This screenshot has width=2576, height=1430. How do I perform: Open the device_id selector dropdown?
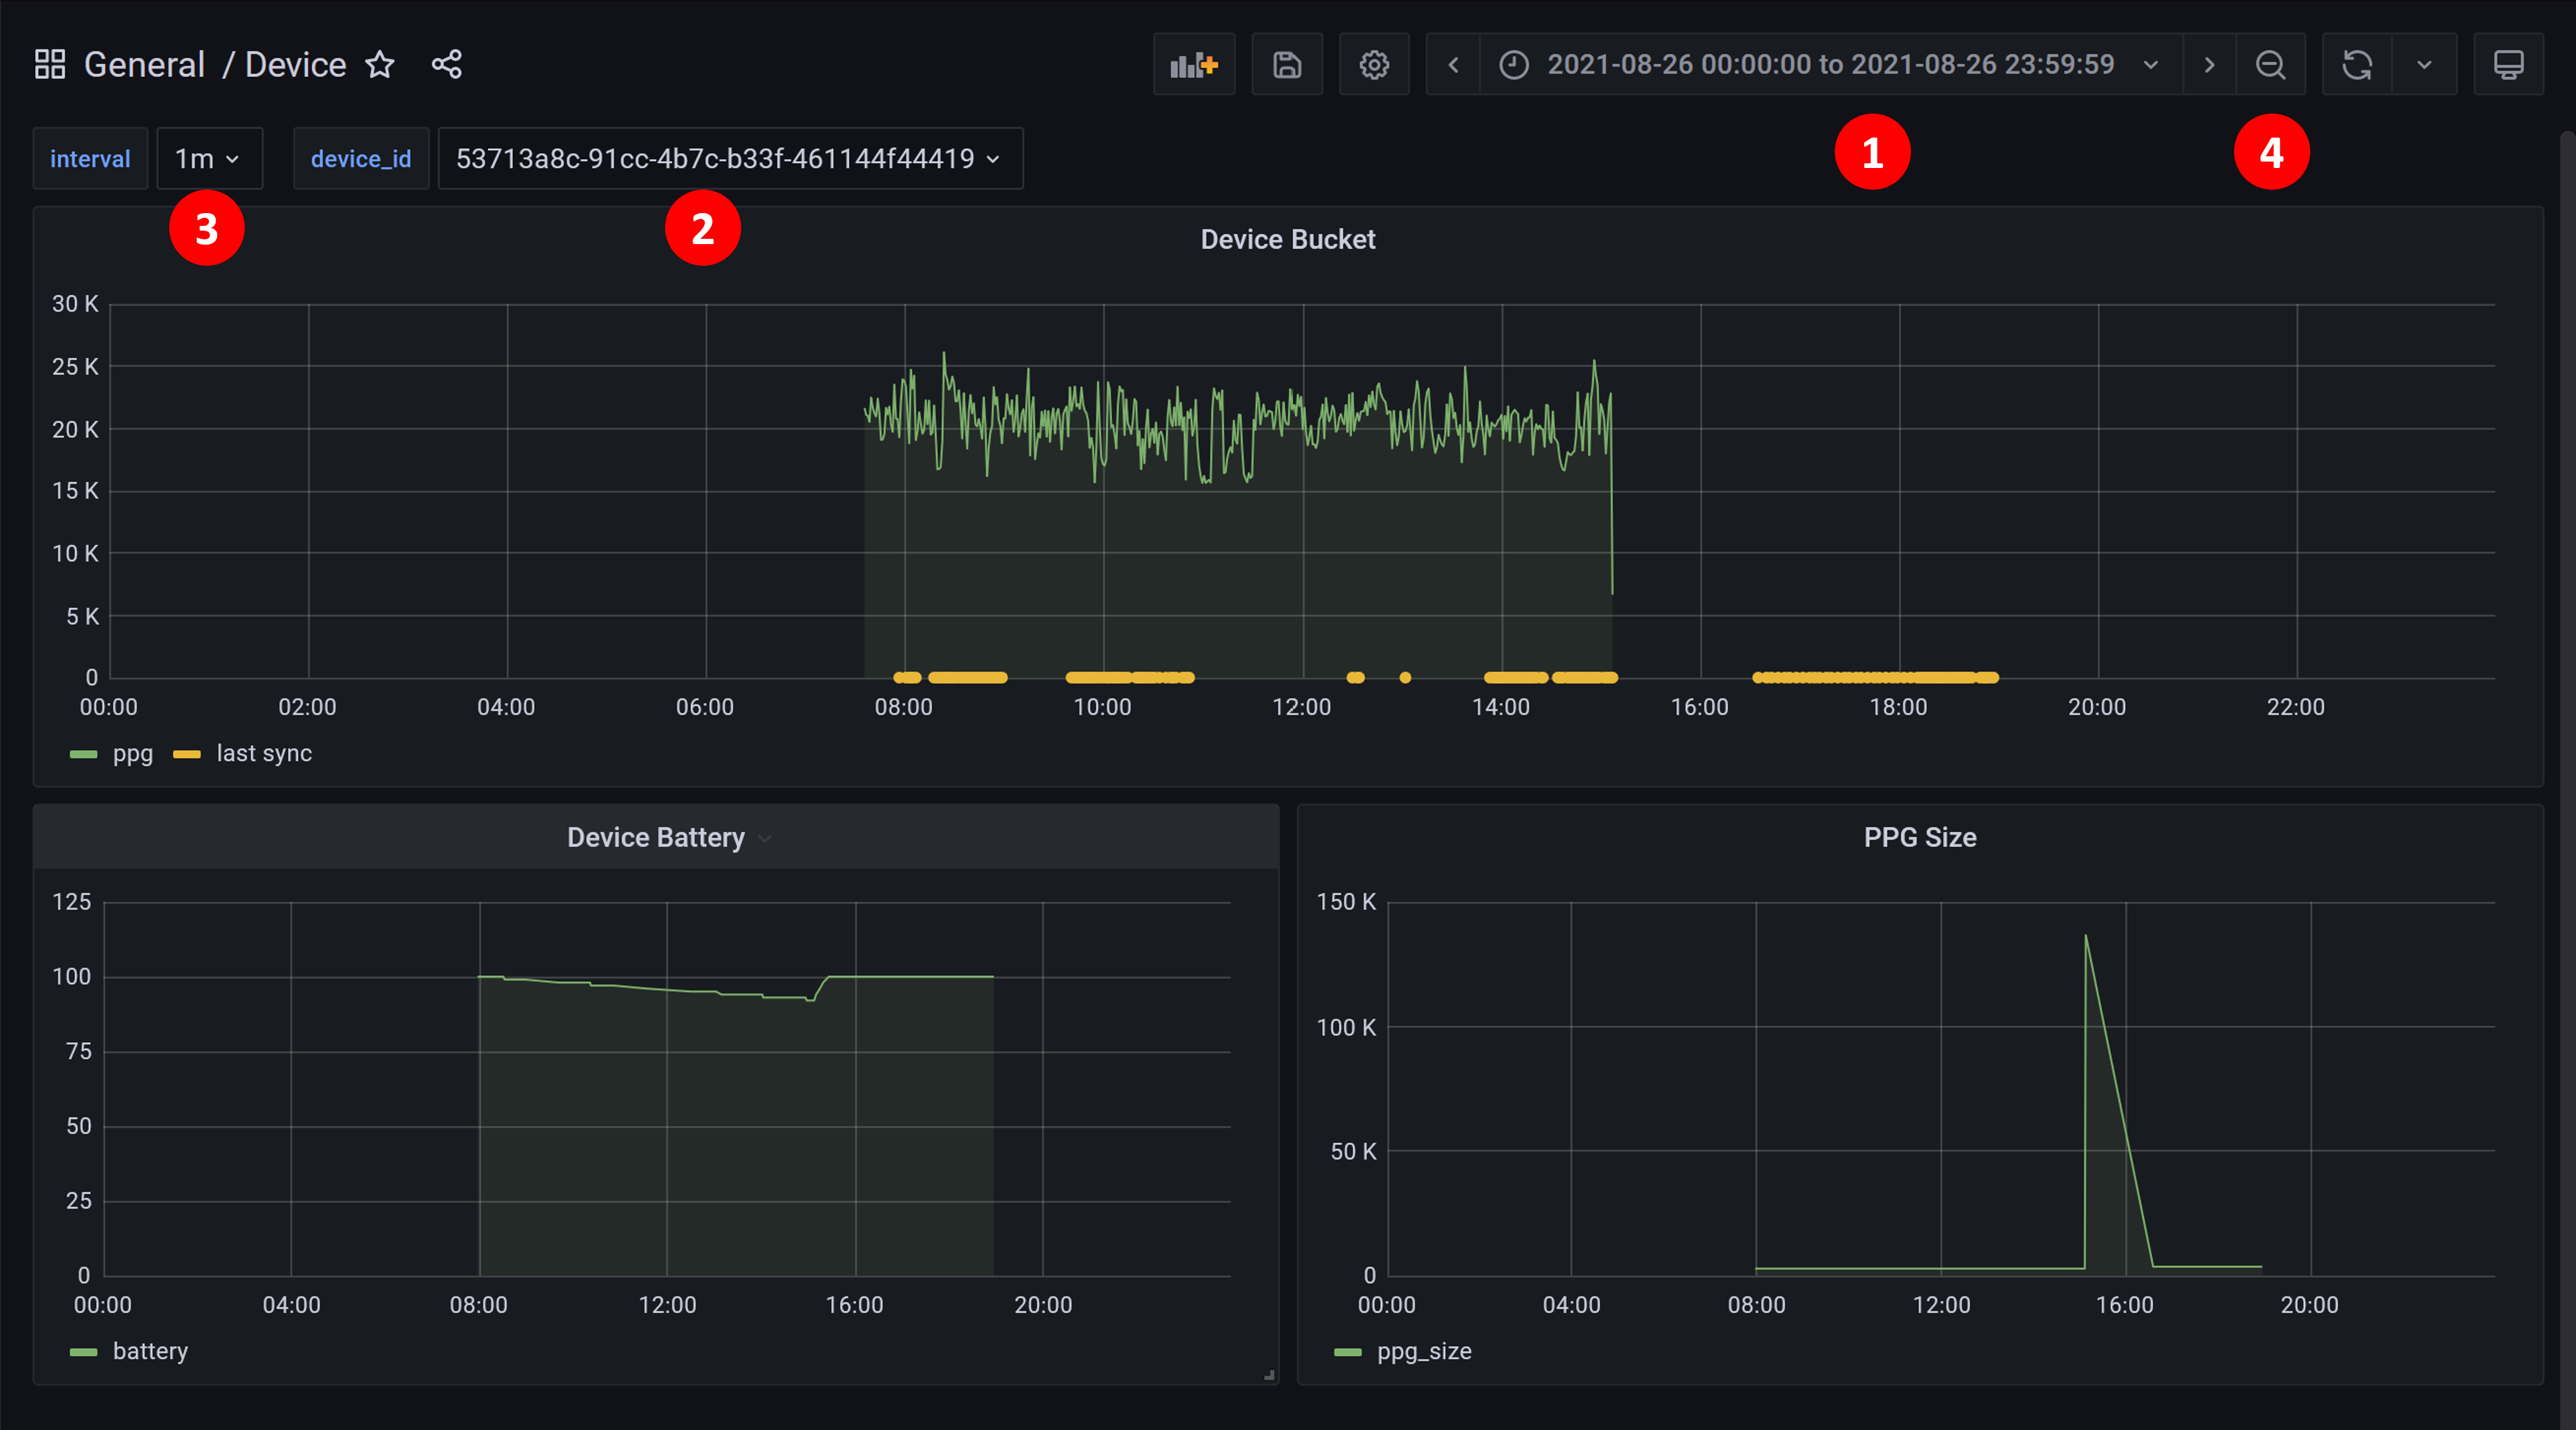(x=729, y=158)
